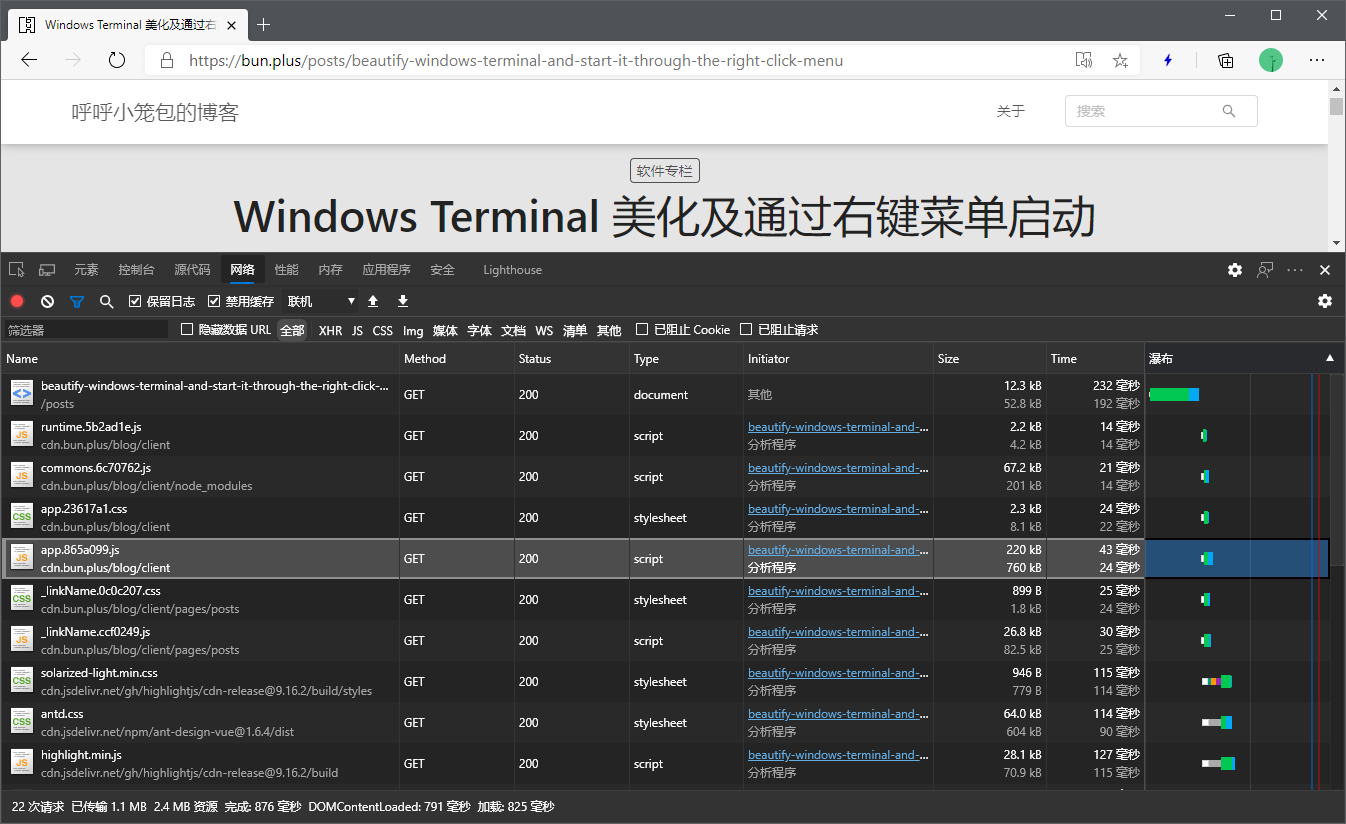Switch to the Lighthouse tab
The image size is (1346, 824).
512,270
